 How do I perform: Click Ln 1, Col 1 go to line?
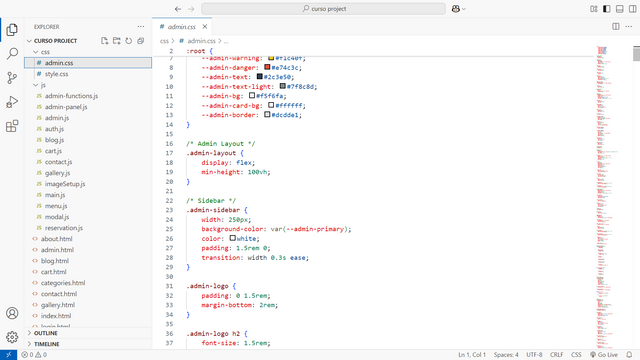(x=472, y=355)
